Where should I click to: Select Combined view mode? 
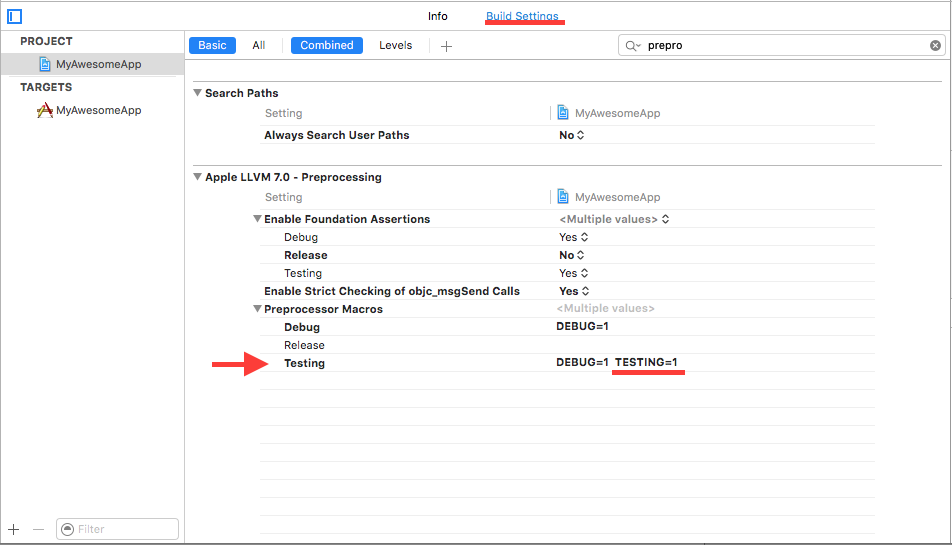tap(327, 46)
